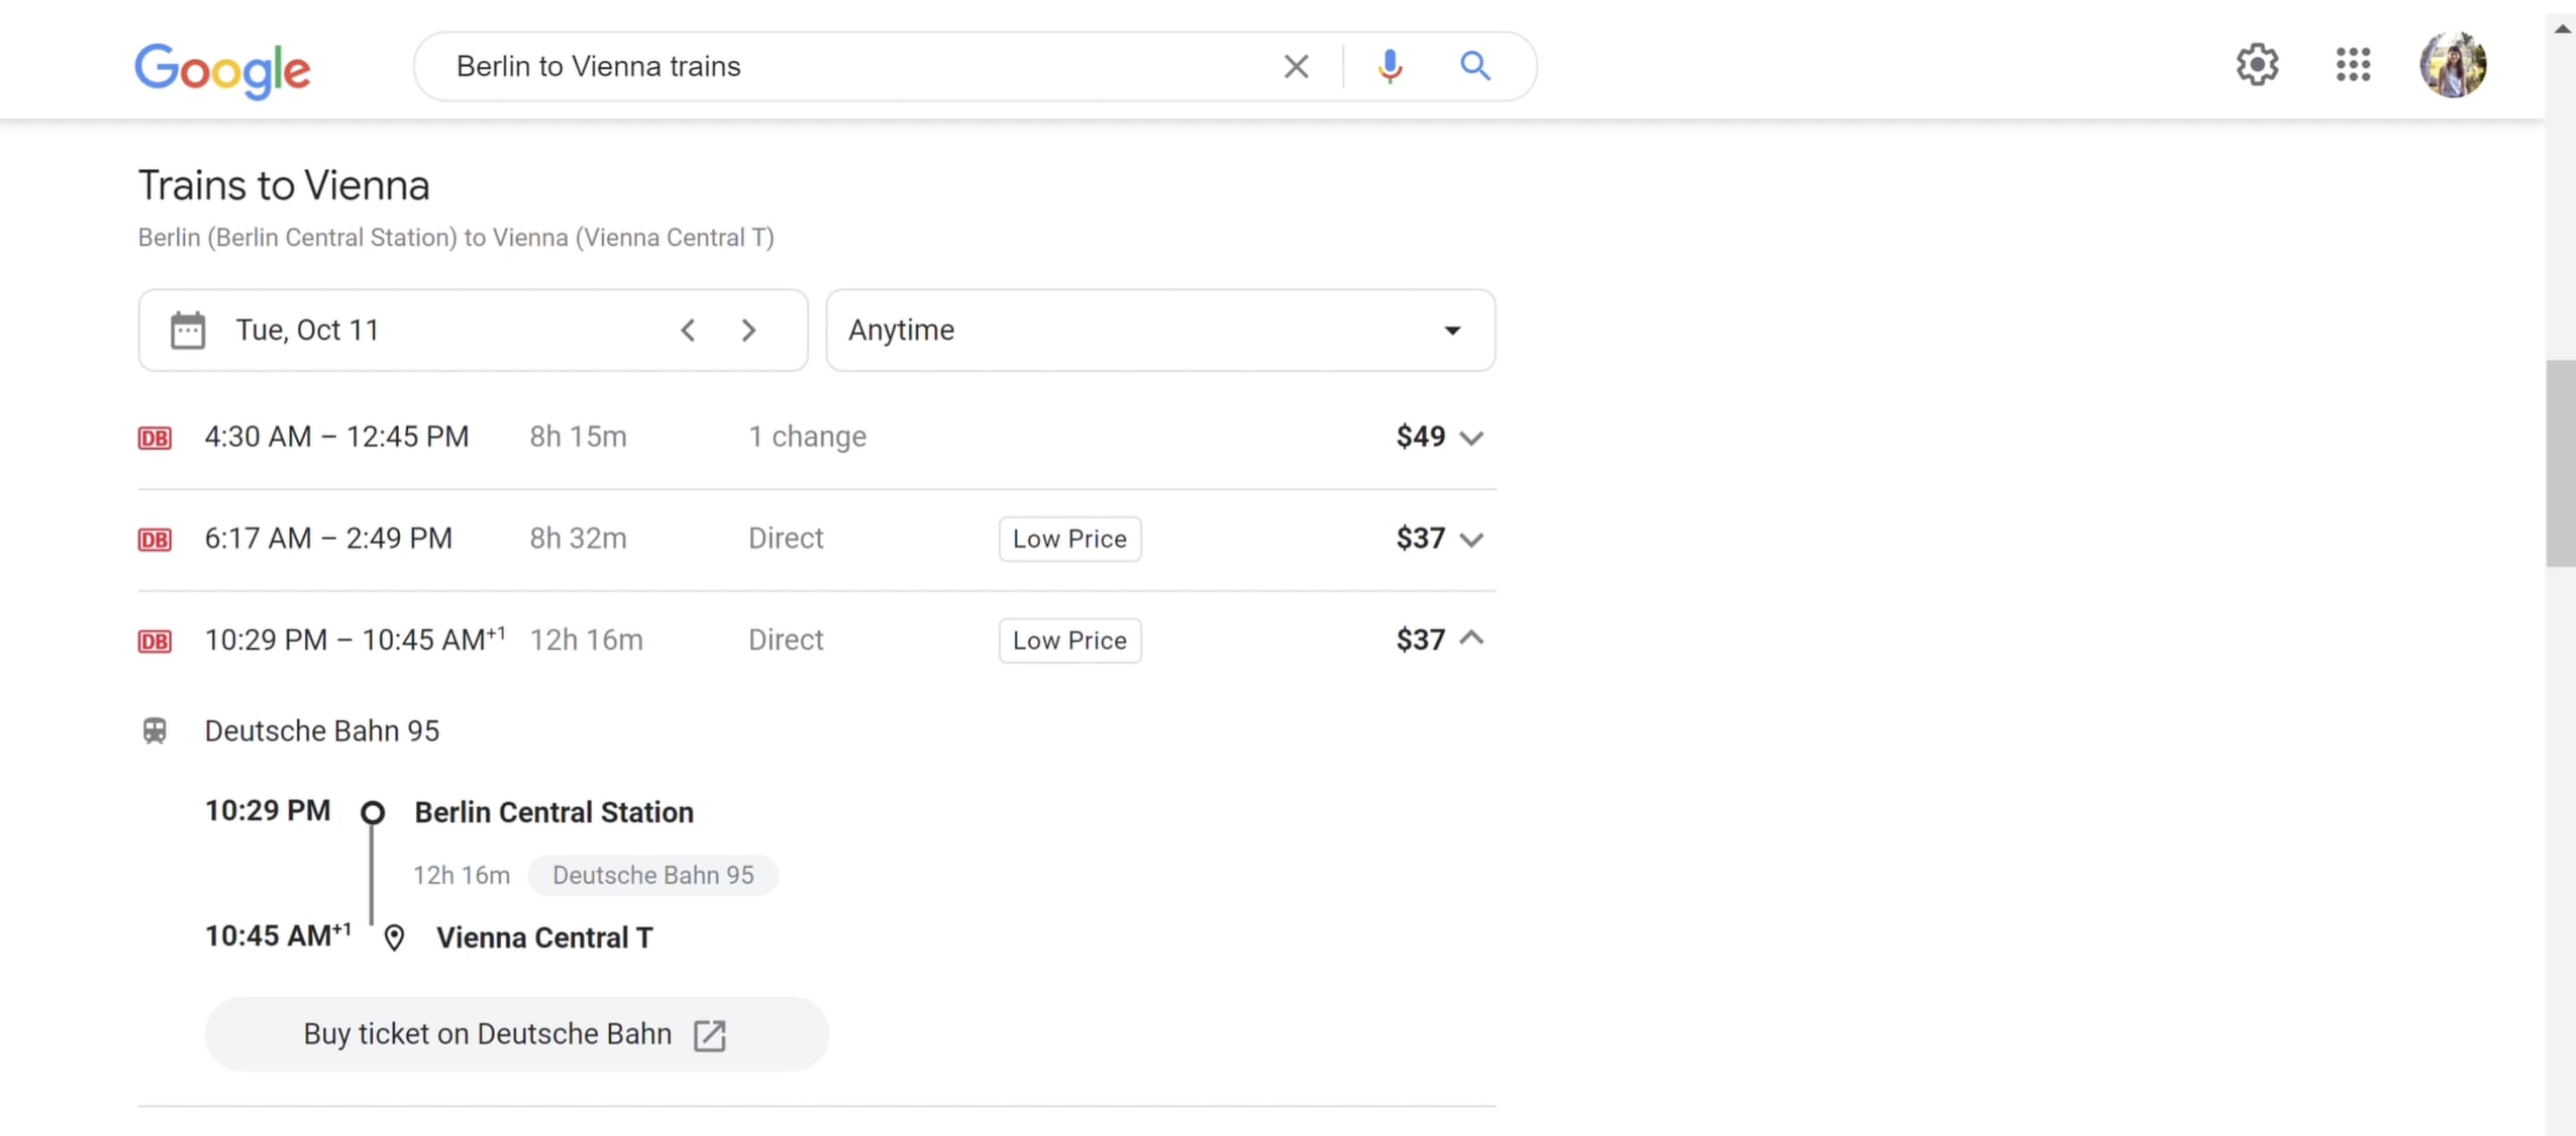Click the DB icon on the 4:30 AM train
The image size is (2576, 1136).
(x=155, y=437)
